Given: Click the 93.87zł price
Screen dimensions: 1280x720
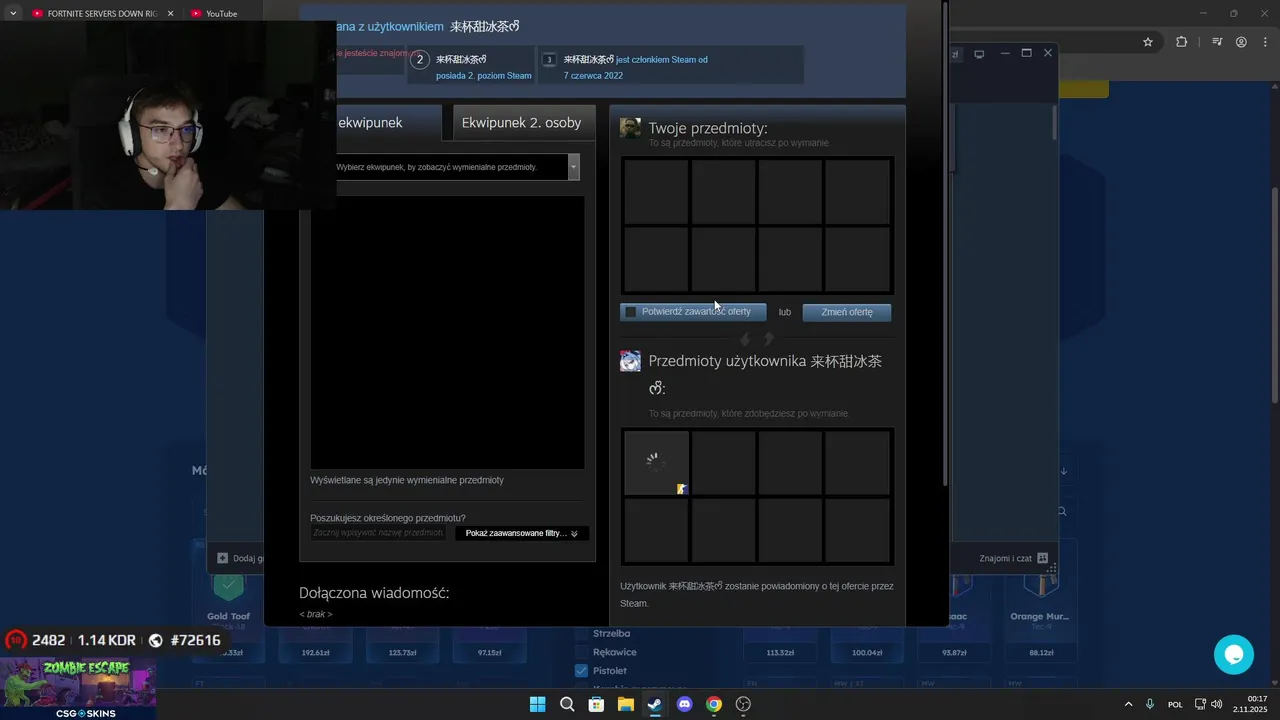Looking at the screenshot, I should 954,653.
